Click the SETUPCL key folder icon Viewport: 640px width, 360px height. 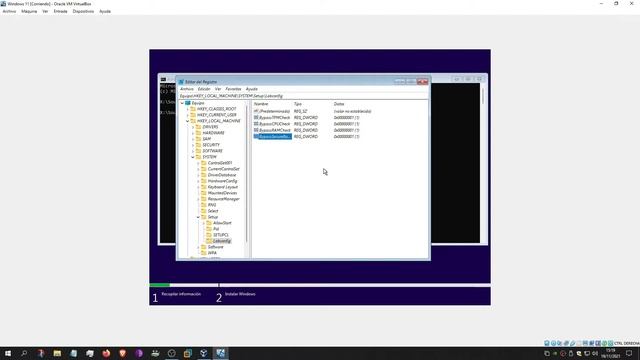point(209,235)
